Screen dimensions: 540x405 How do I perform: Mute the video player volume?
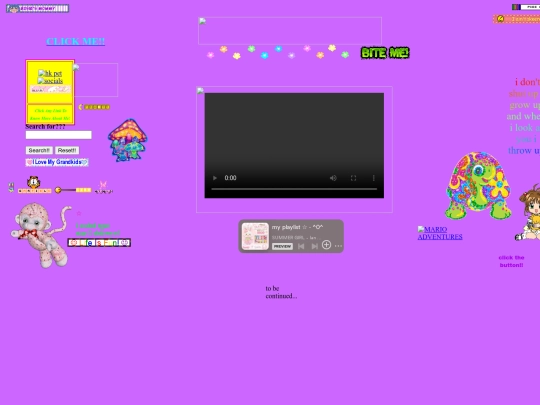click(333, 178)
